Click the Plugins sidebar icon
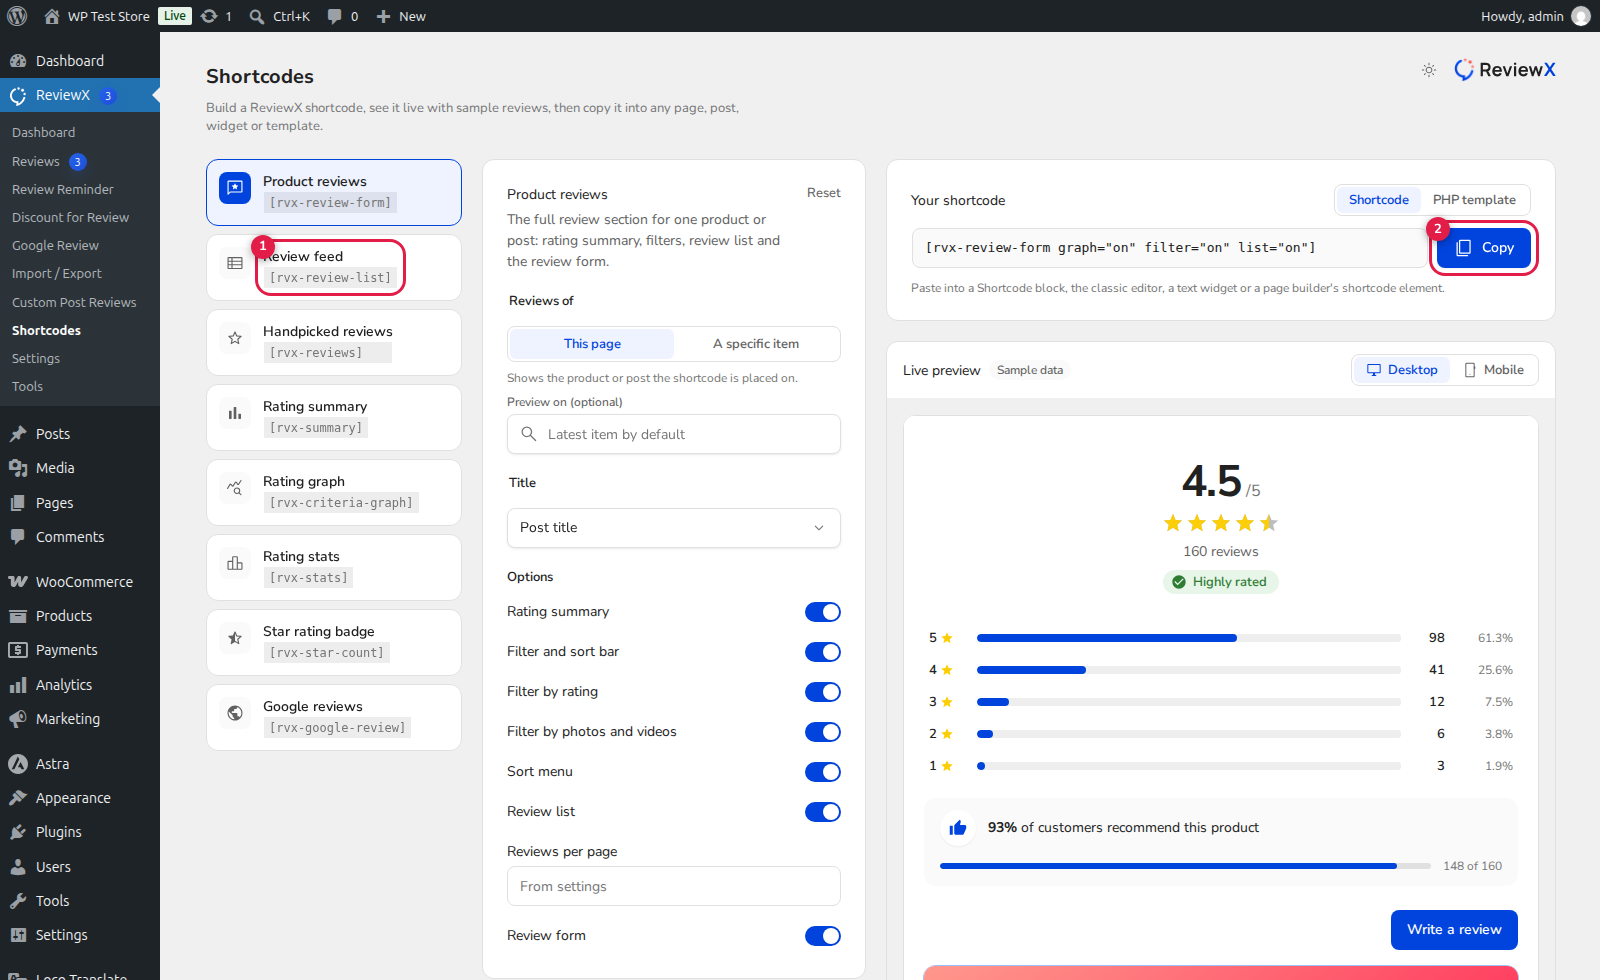Screen dimensions: 1600x980 coord(18,832)
